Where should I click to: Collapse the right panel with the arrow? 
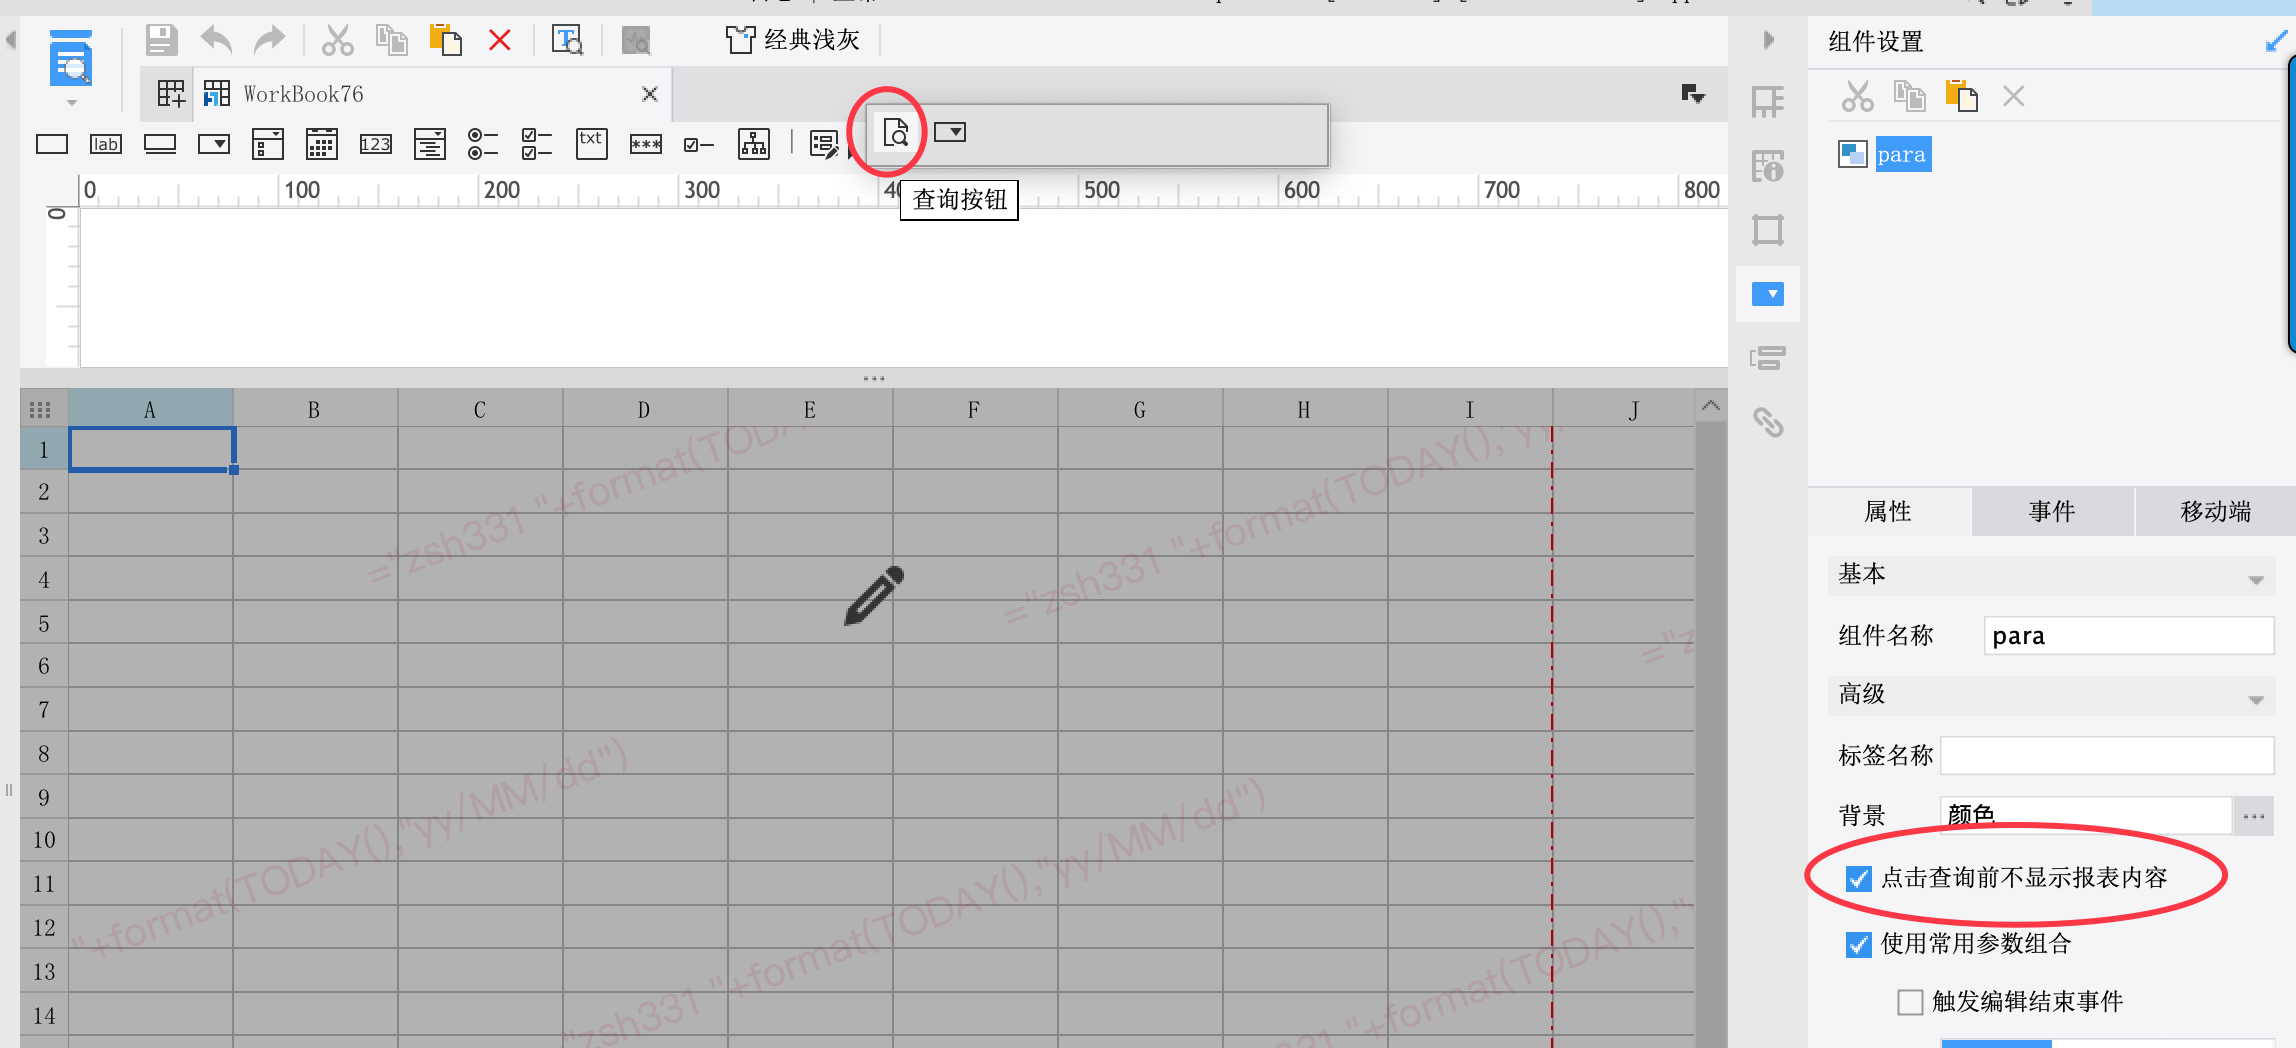pos(1768,40)
